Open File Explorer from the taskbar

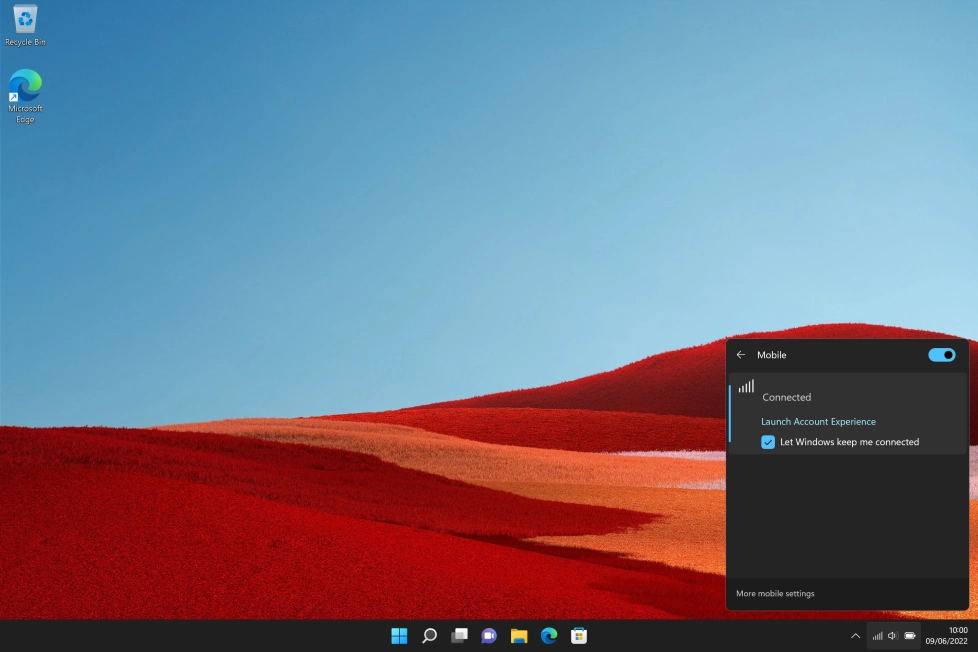point(518,635)
